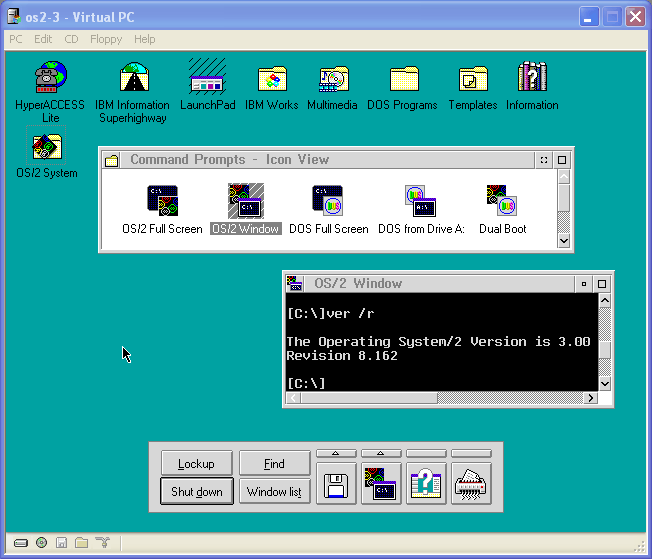Hide the Command Prompts window
The height and width of the screenshot is (559, 652).
coord(543,160)
